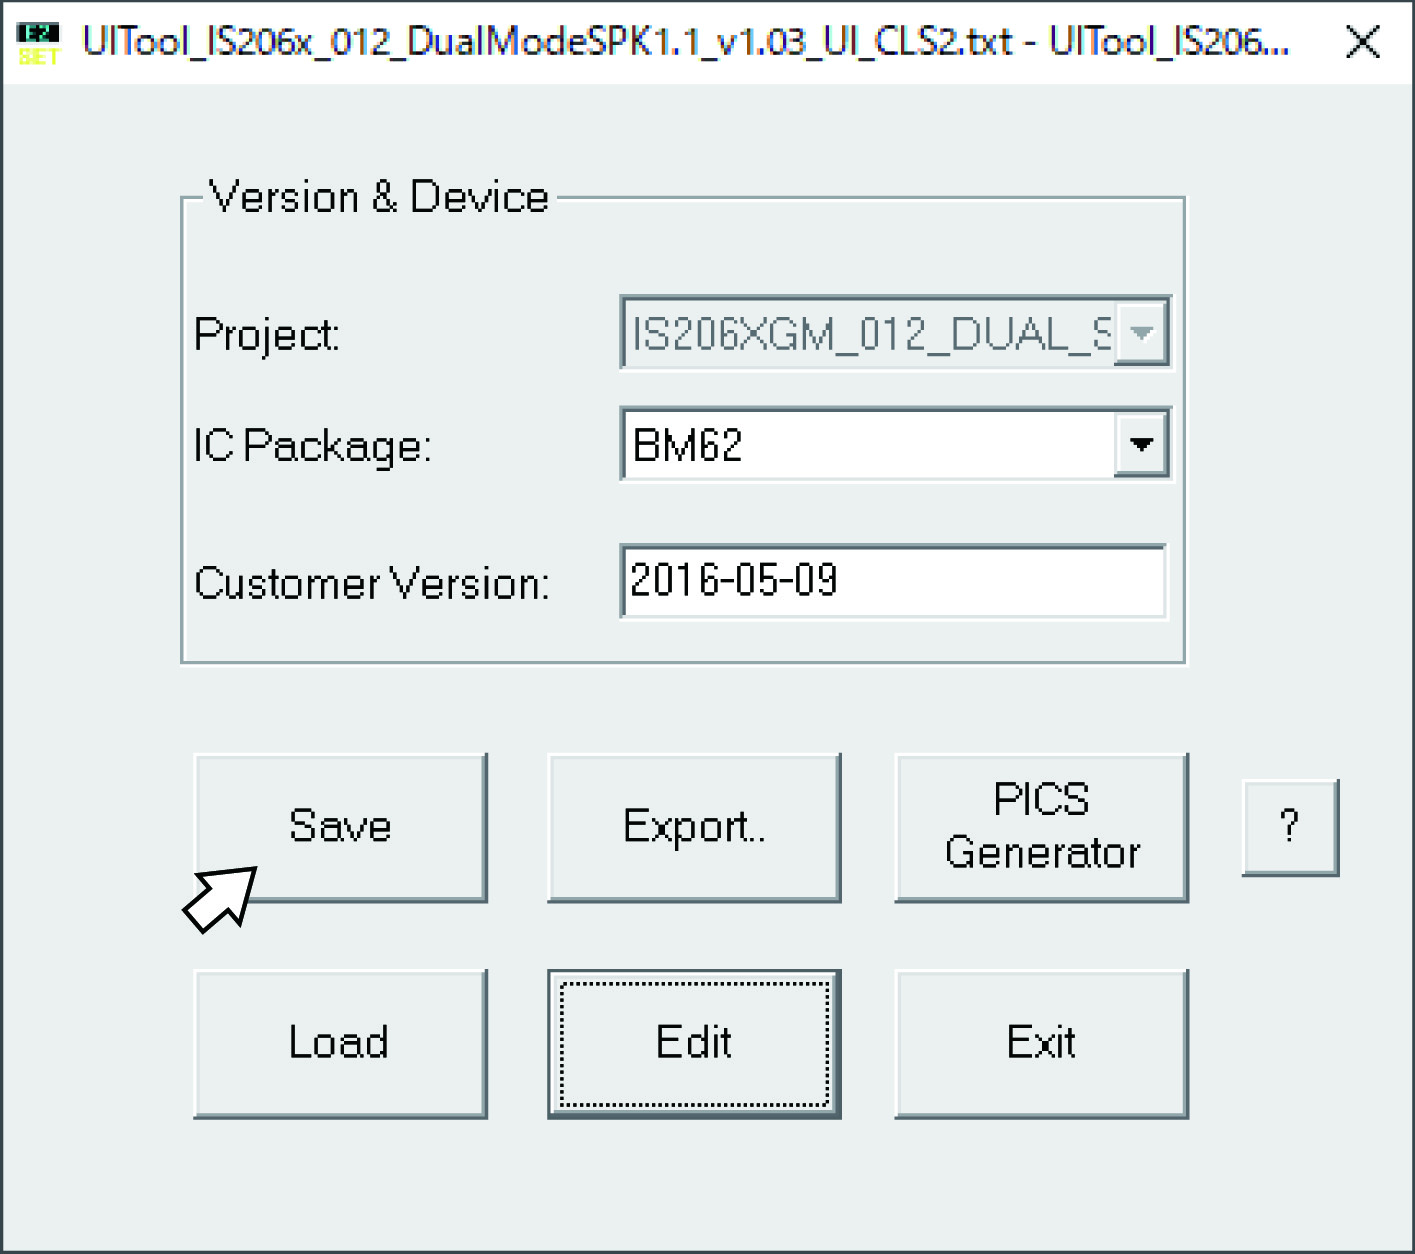The width and height of the screenshot is (1415, 1254).
Task: Click the "IC Package:" label
Action: [312, 446]
